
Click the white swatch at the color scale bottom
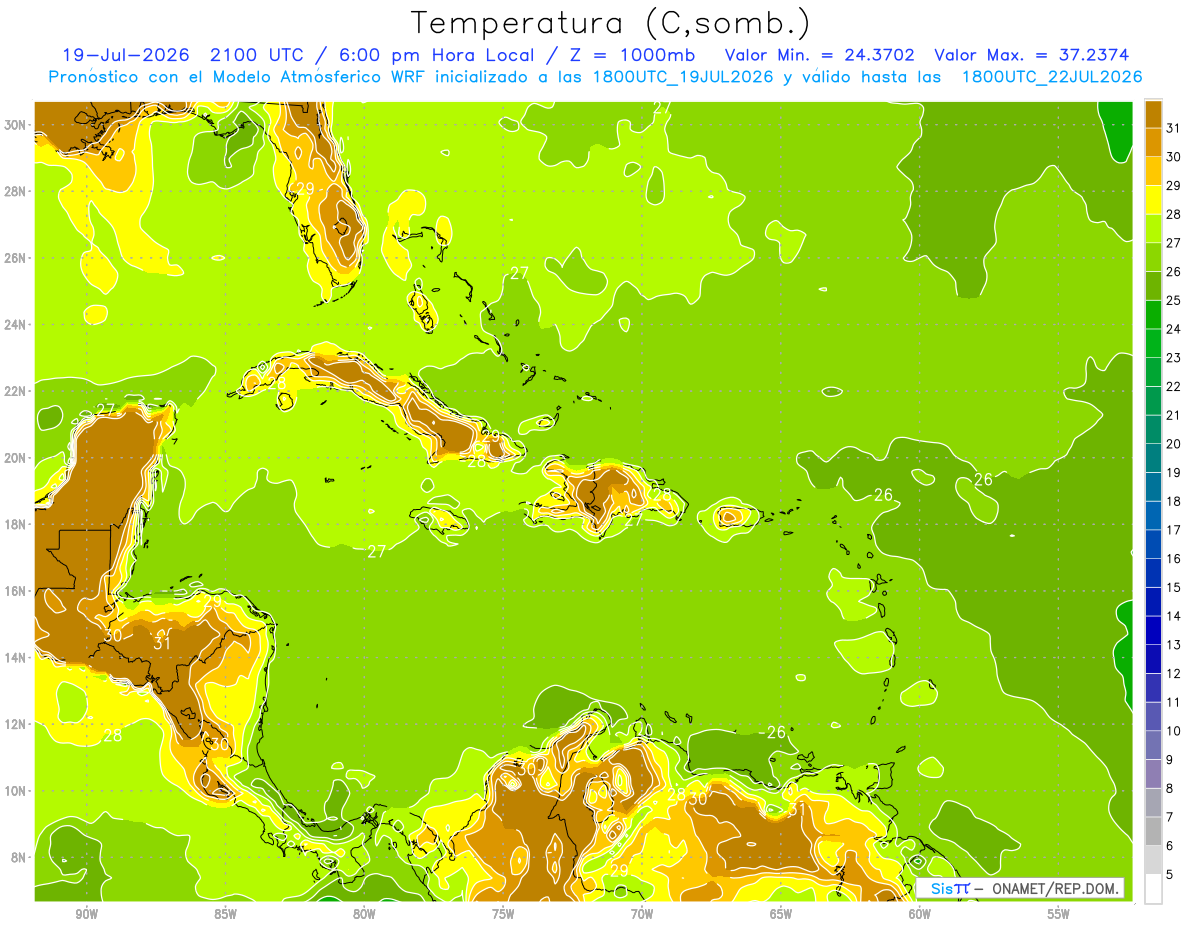point(1153,889)
